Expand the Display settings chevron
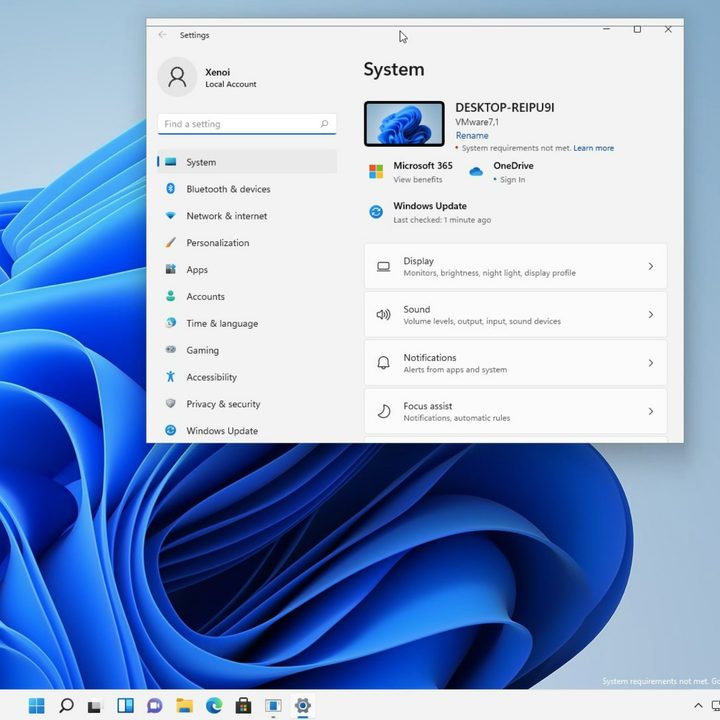This screenshot has height=720, width=720. point(651,266)
